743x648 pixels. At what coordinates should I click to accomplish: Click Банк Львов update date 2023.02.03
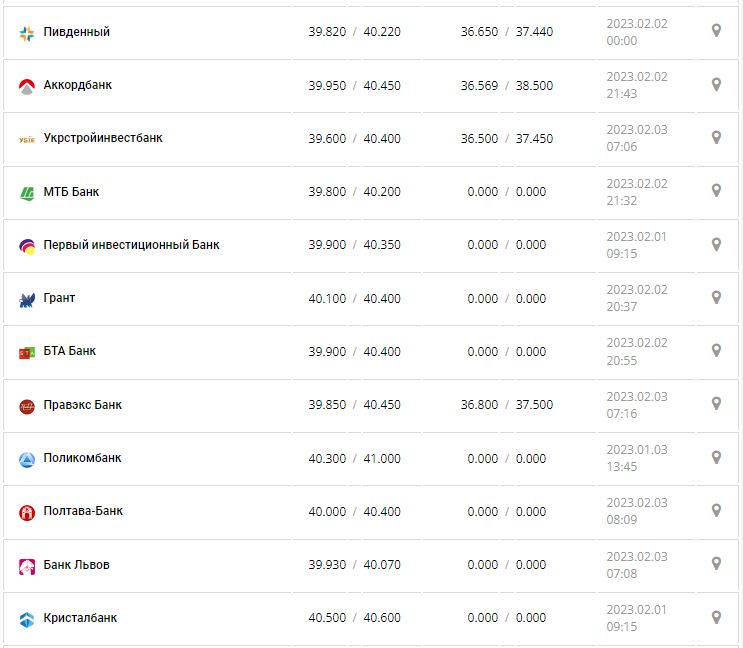pyautogui.click(x=636, y=556)
